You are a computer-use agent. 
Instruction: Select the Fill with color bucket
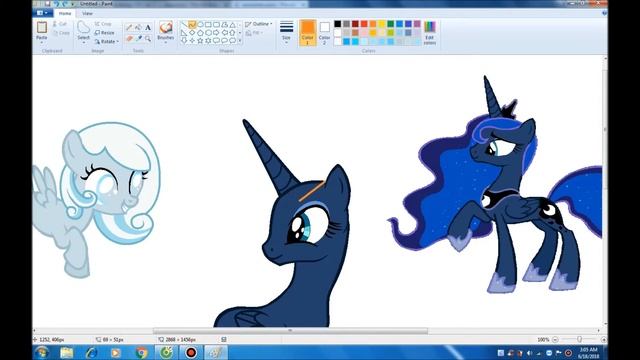pyautogui.click(x=138, y=27)
